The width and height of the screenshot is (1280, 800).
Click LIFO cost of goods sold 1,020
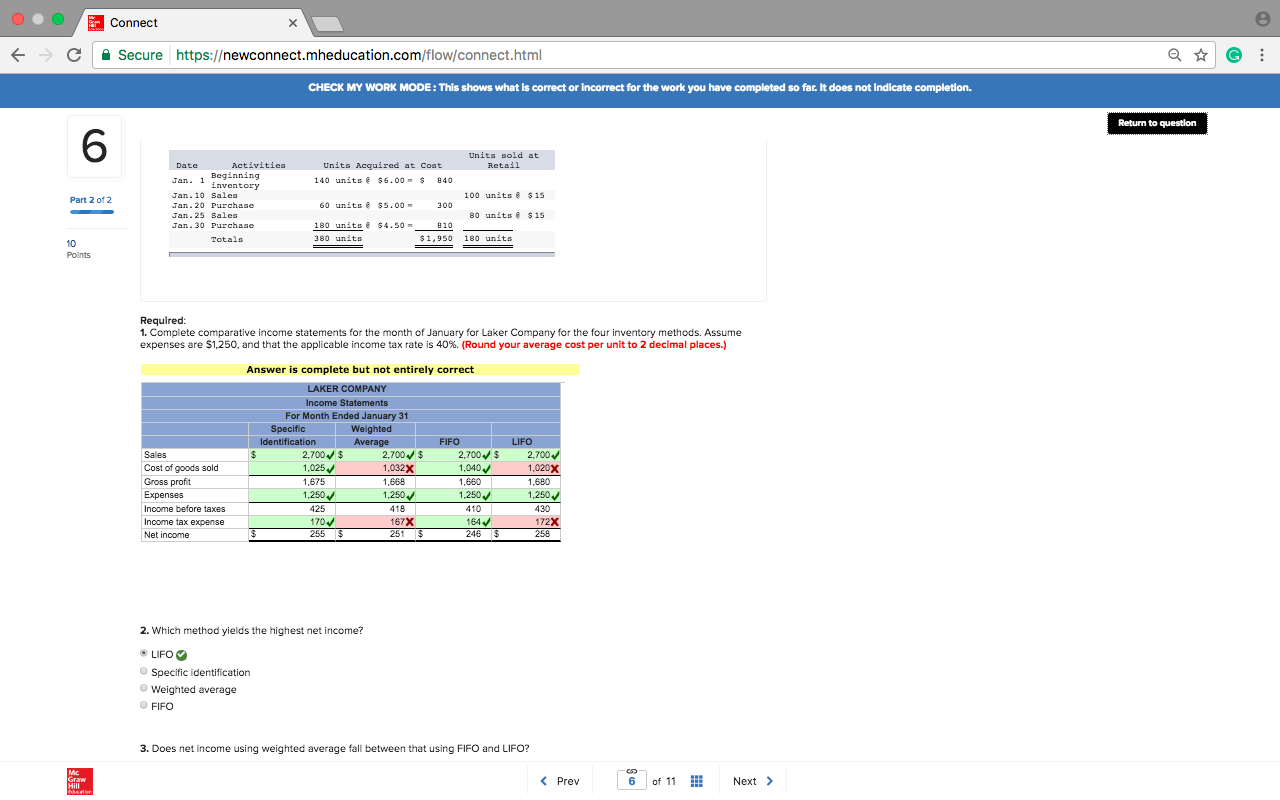click(x=525, y=468)
